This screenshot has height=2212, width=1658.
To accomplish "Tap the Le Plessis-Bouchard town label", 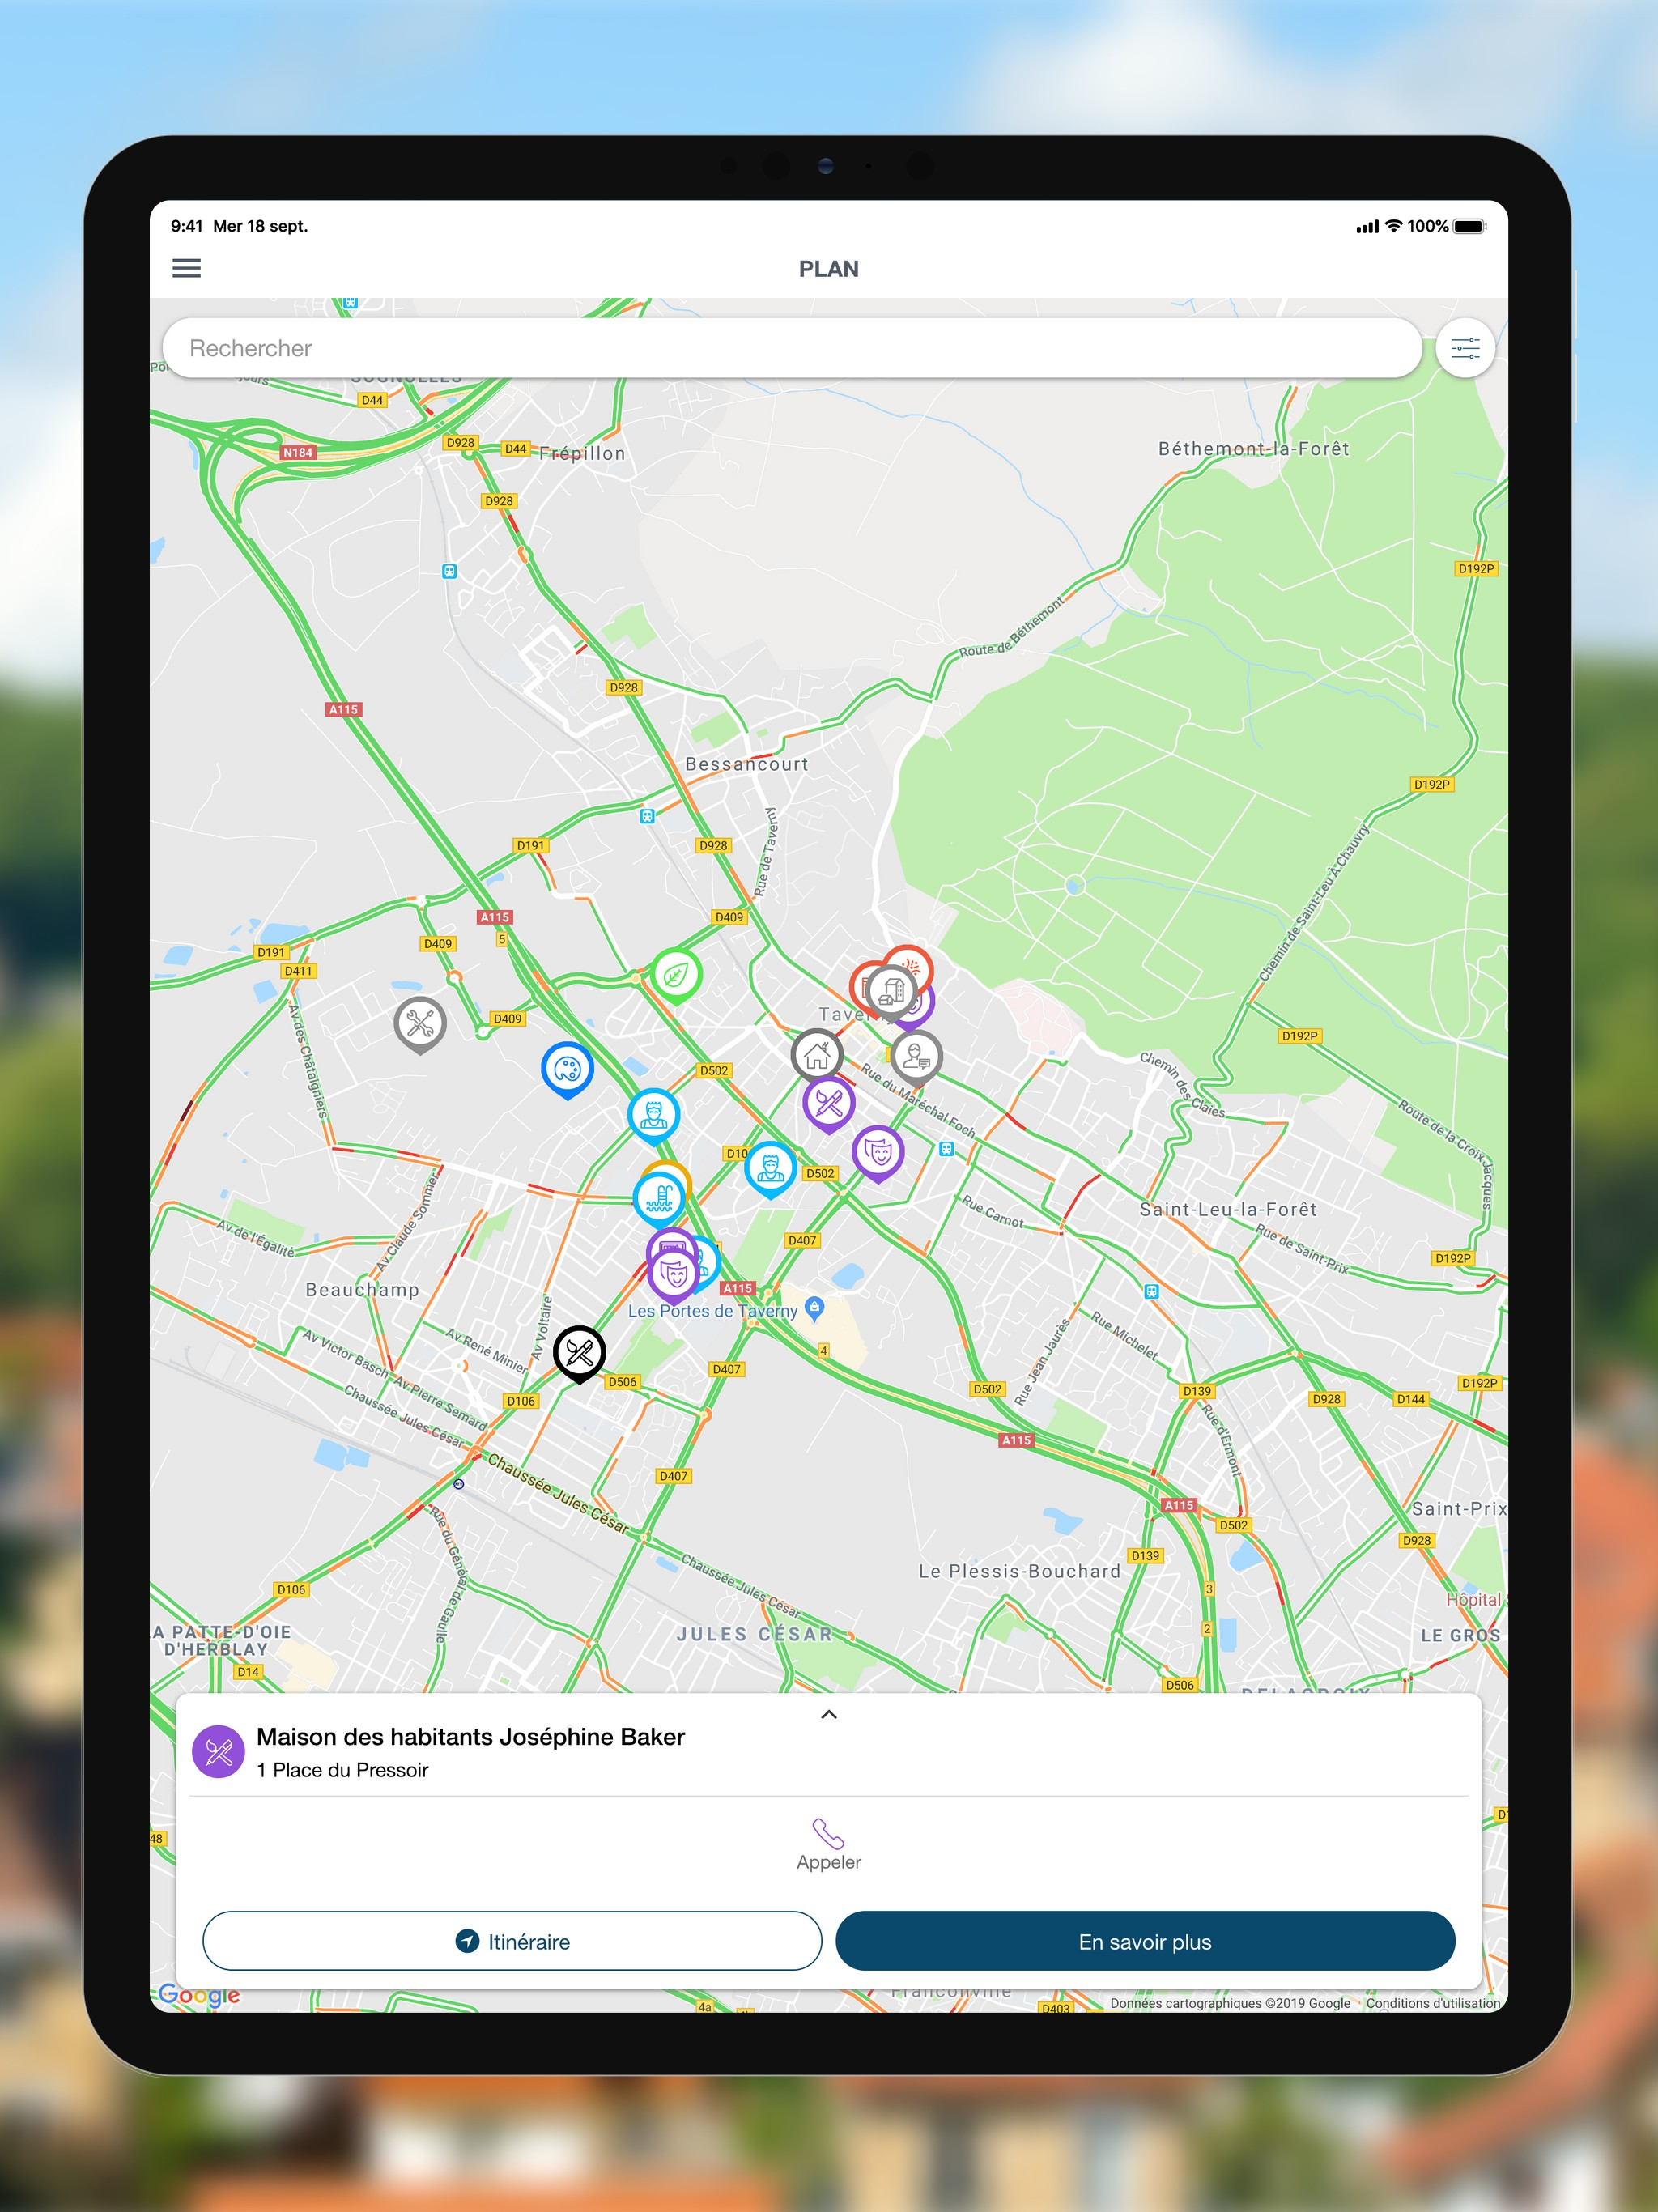I will 1020,1571.
